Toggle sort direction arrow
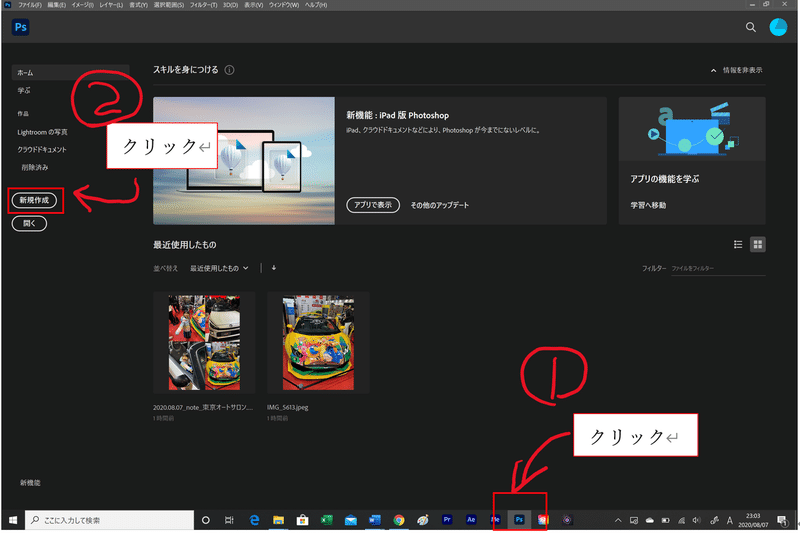The width and height of the screenshot is (800, 533). click(274, 268)
